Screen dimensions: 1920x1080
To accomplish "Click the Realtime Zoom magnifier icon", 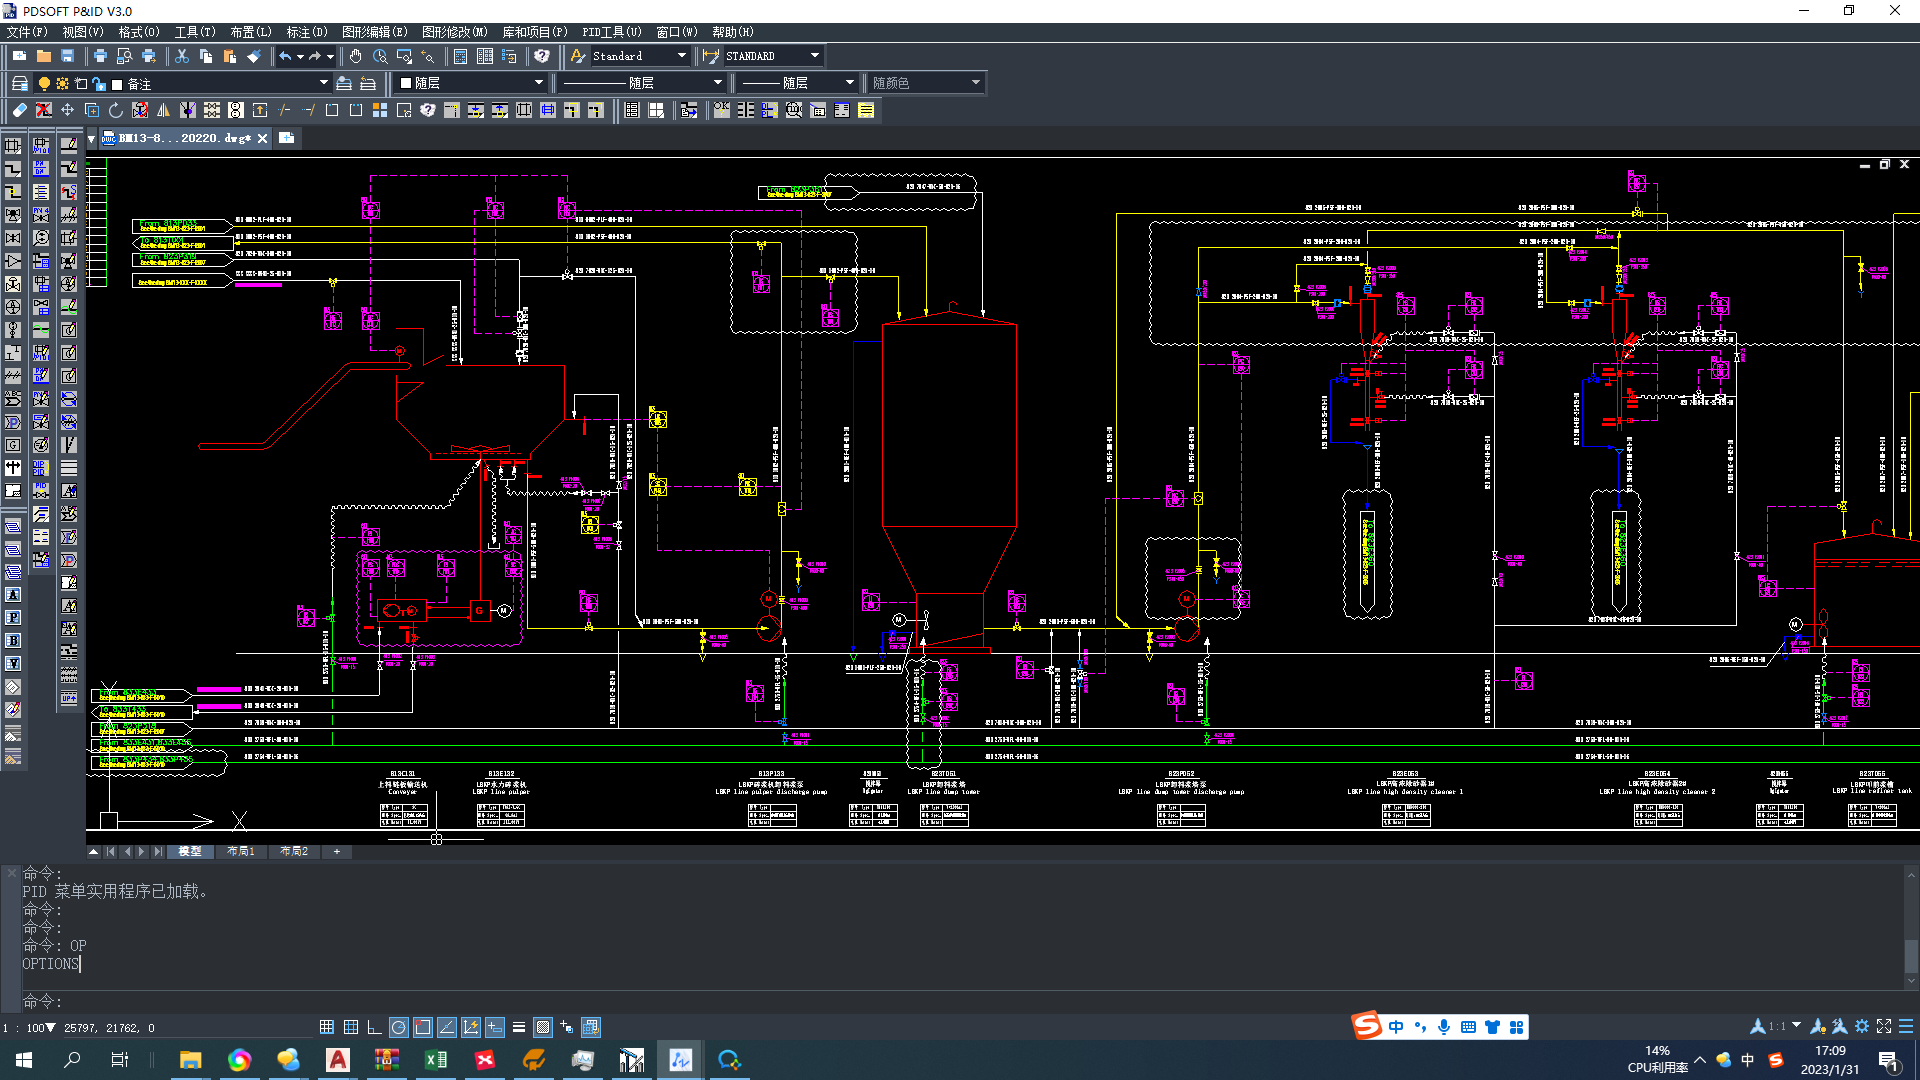I will (x=380, y=56).
